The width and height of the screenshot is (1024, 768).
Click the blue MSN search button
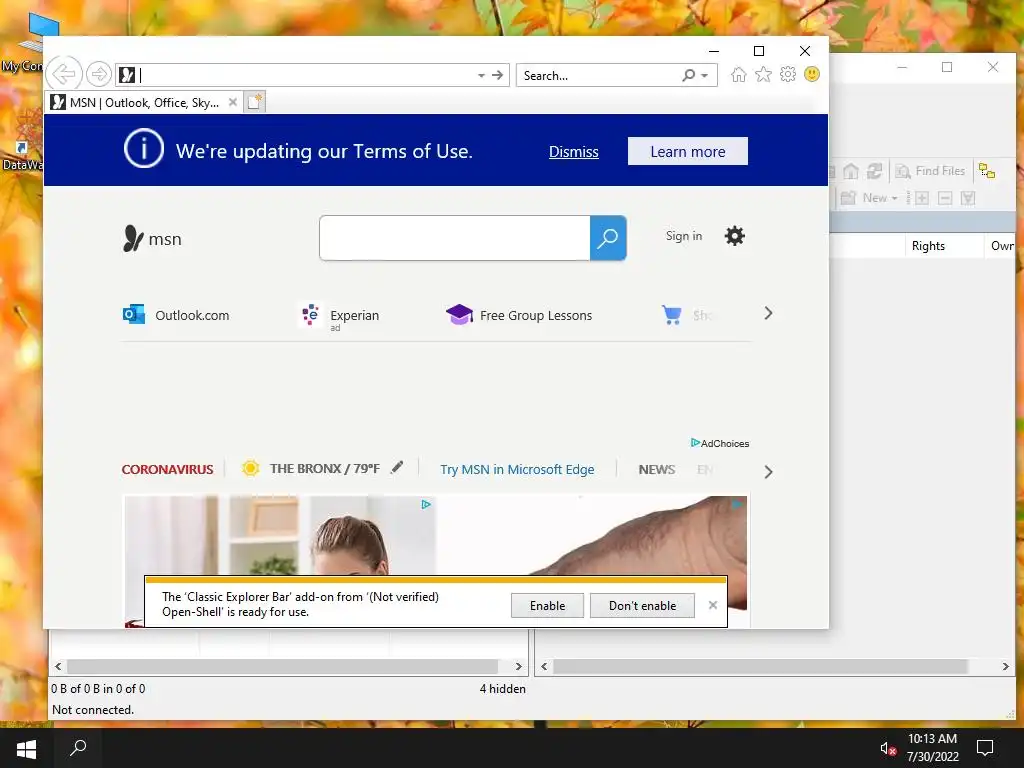608,238
